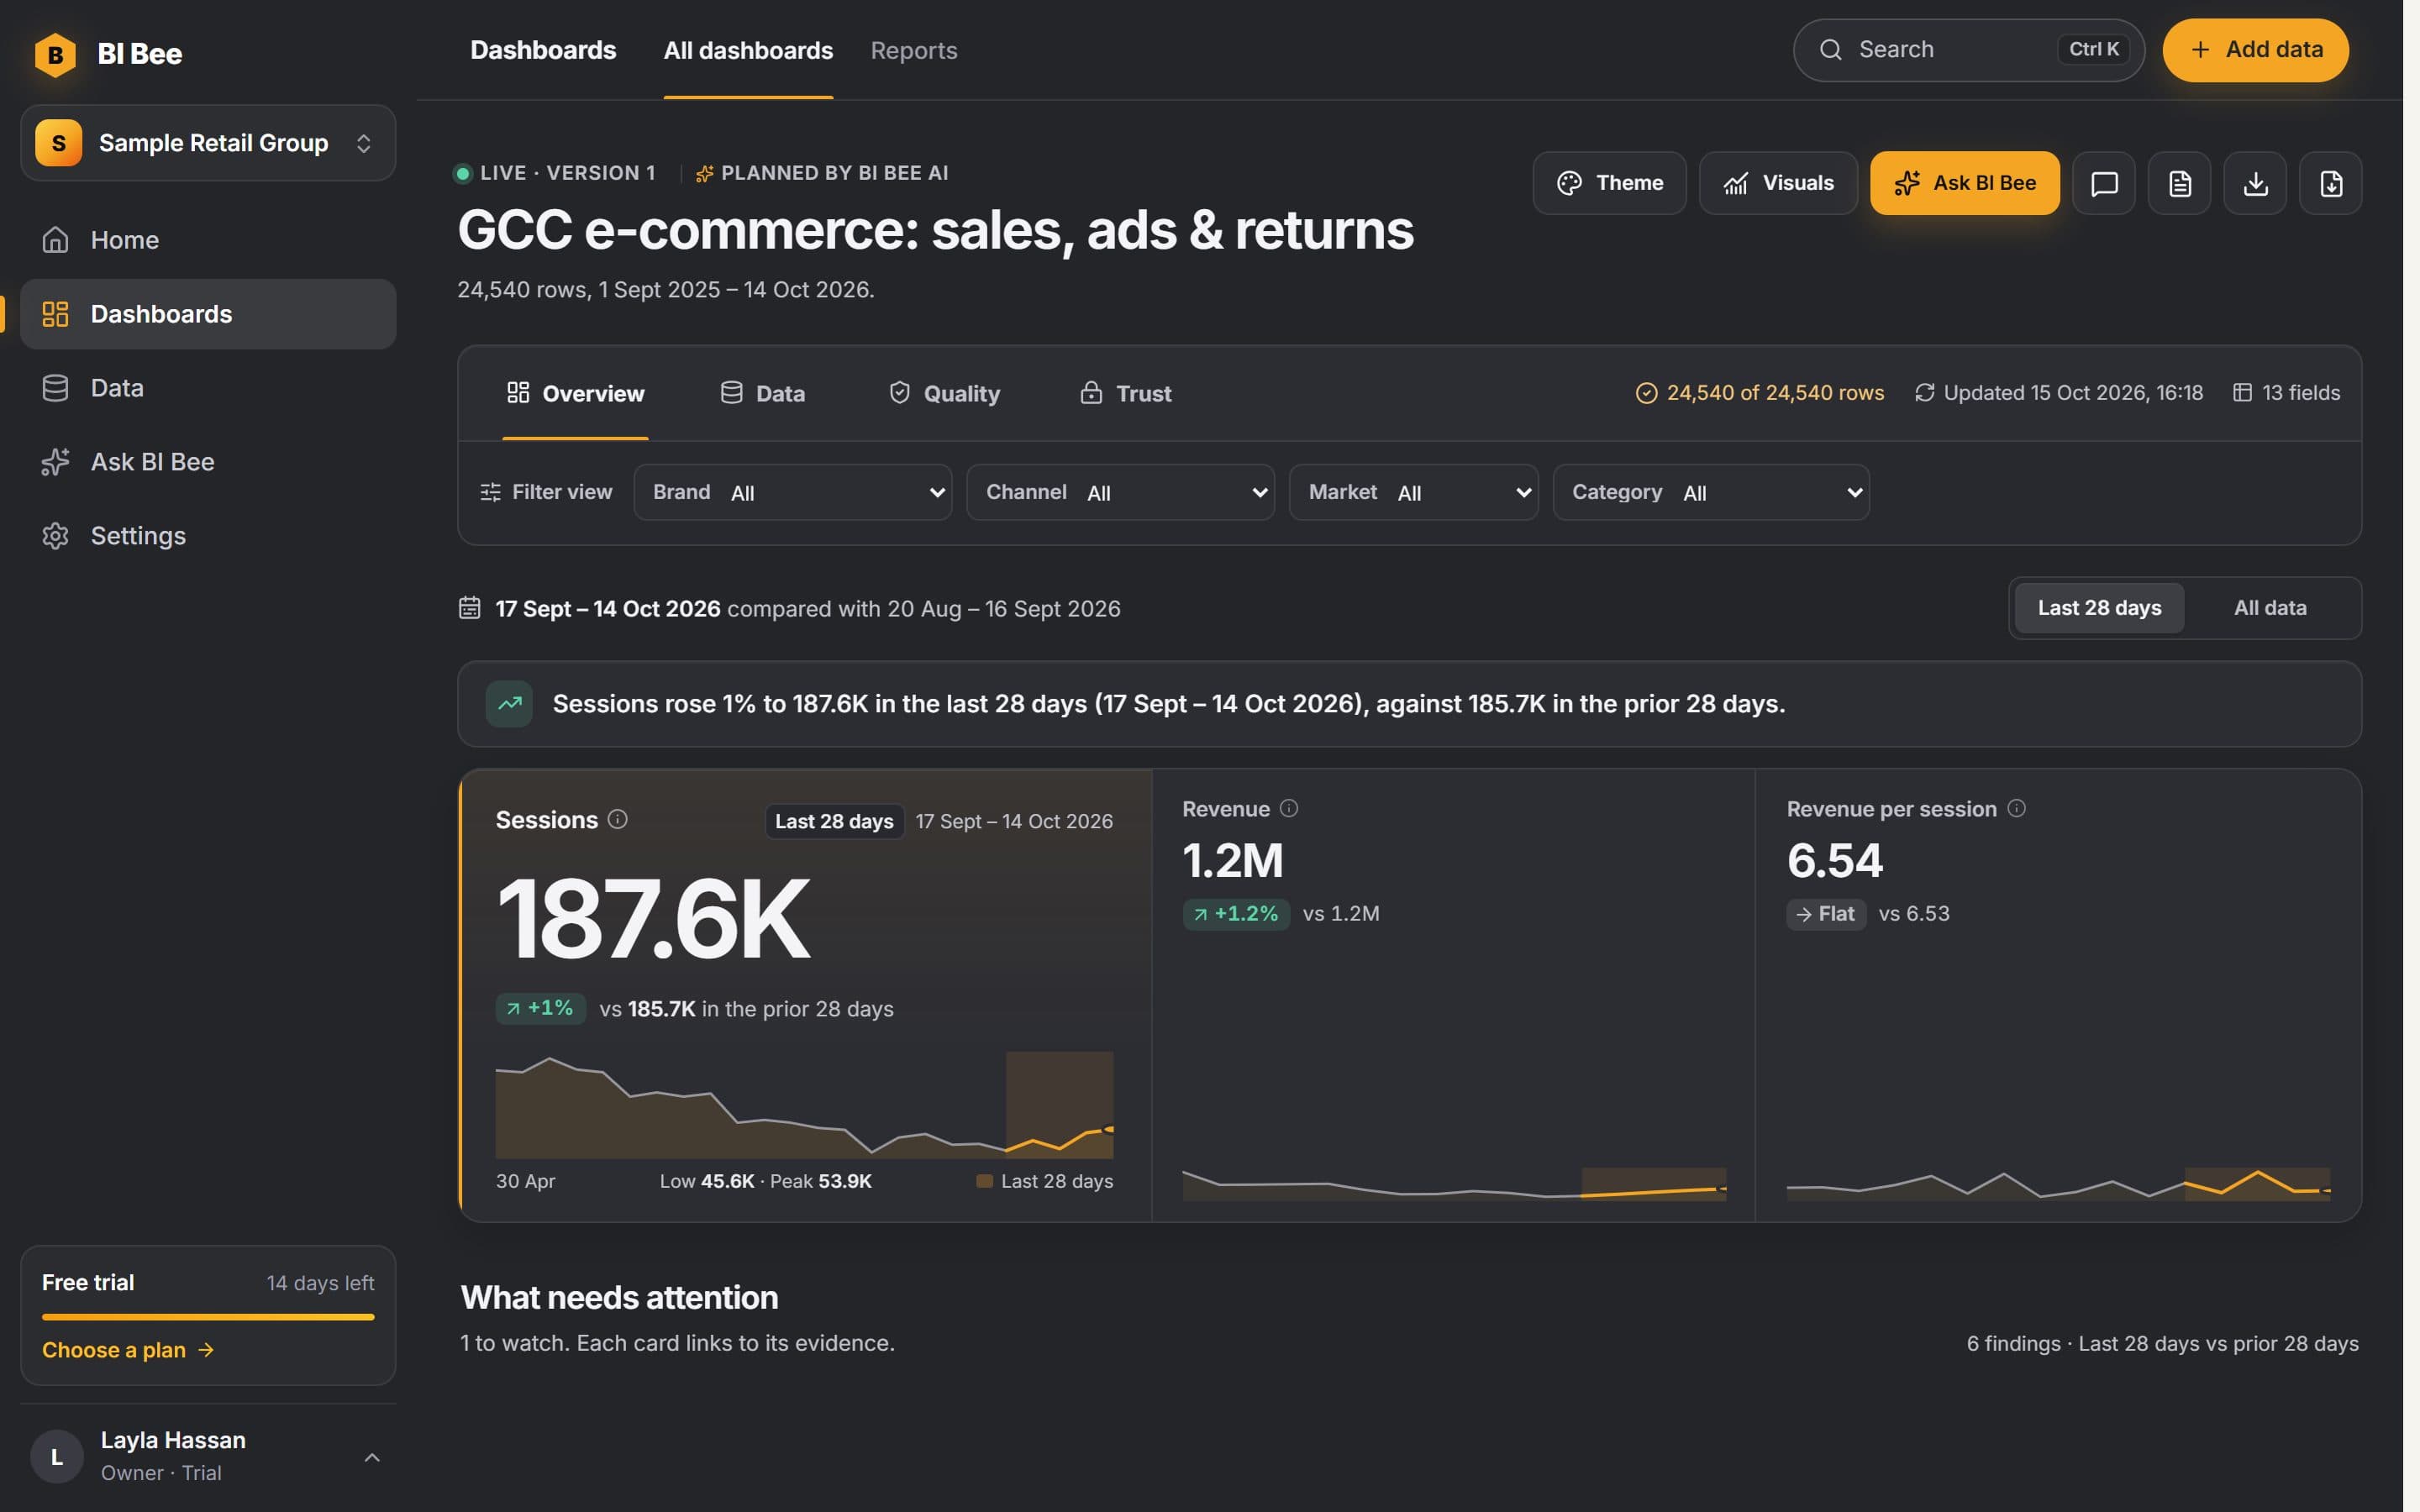Click the Revenue per session sparkline

point(2058,1184)
